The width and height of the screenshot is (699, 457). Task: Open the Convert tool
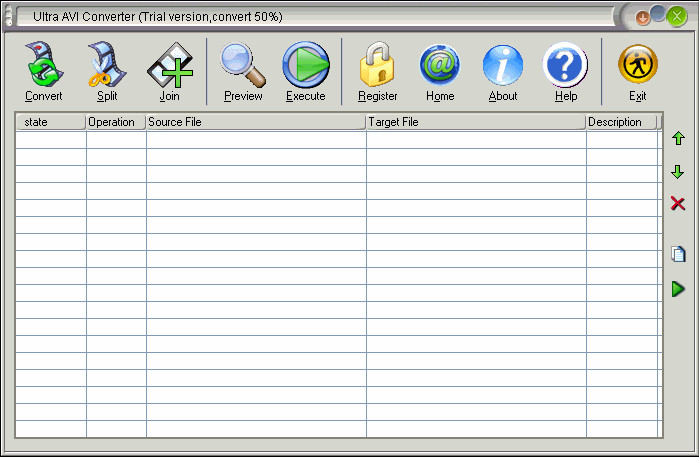(44, 71)
